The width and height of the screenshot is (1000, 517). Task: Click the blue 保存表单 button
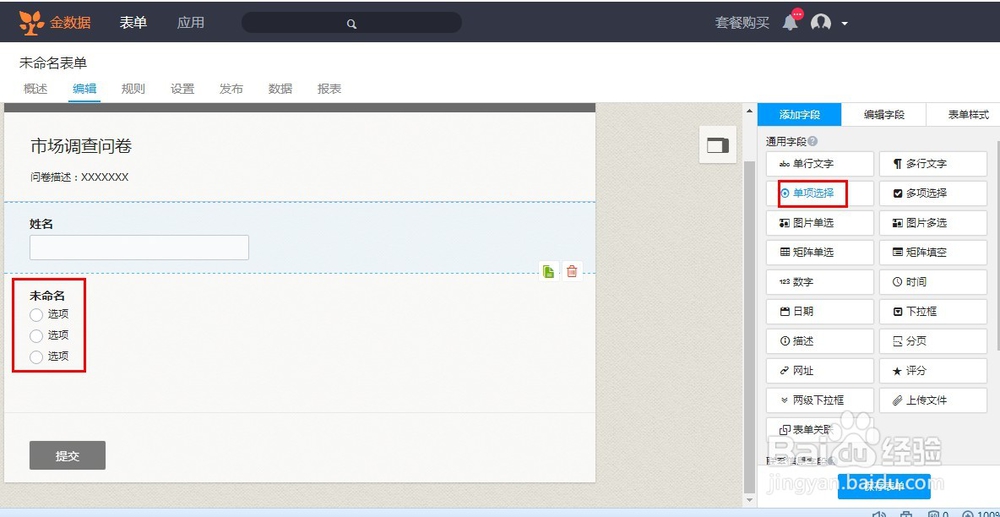[x=884, y=486]
